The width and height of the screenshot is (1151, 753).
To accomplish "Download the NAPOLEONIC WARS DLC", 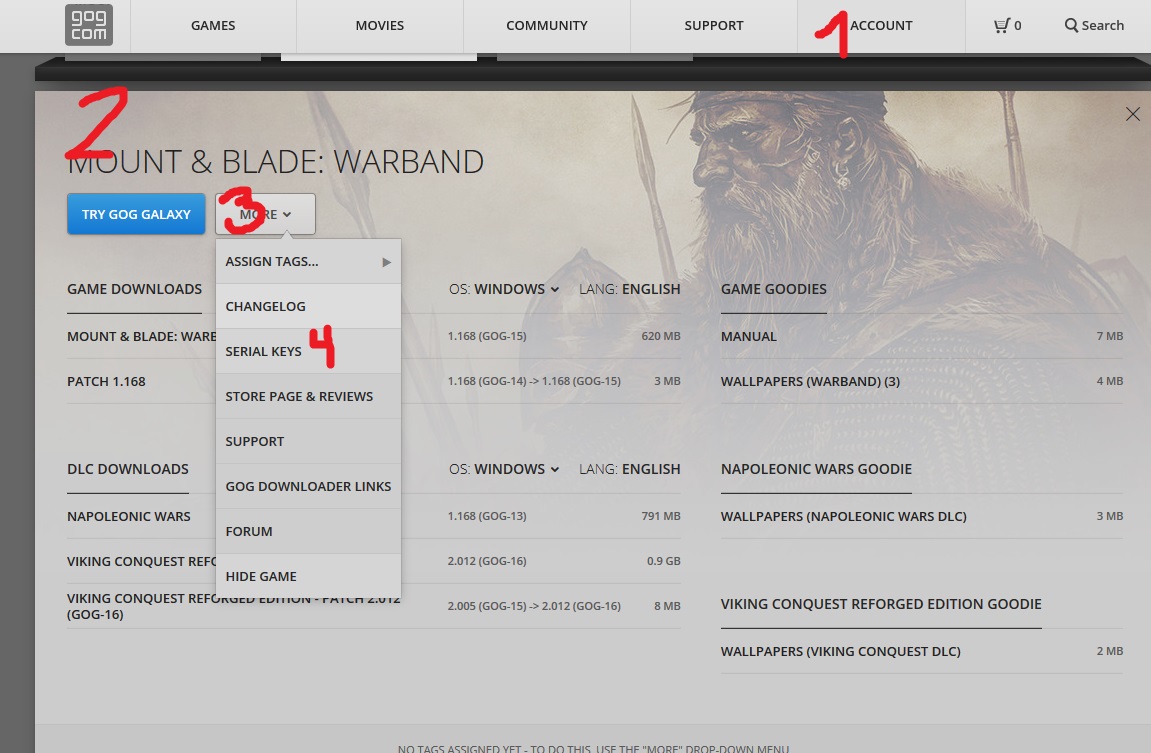I will [x=374, y=516].
